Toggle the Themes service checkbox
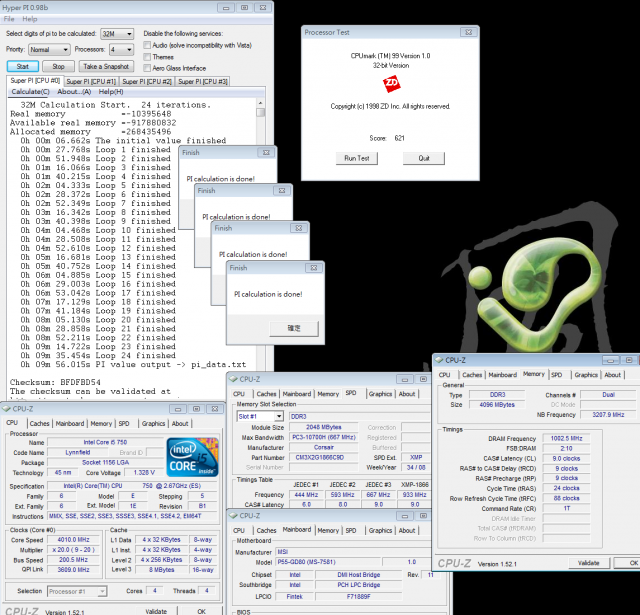 (147, 57)
